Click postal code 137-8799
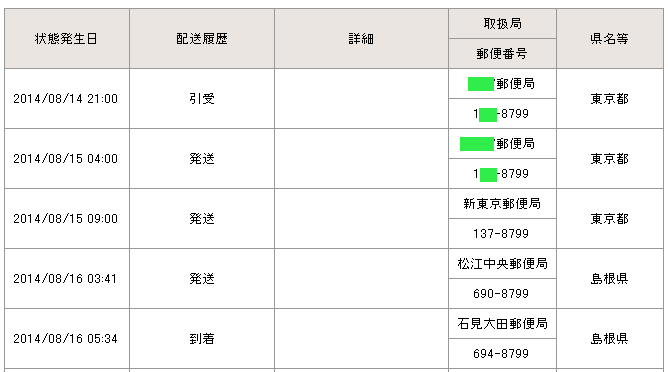Image resolution: width=668 pixels, height=372 pixels. (x=501, y=234)
